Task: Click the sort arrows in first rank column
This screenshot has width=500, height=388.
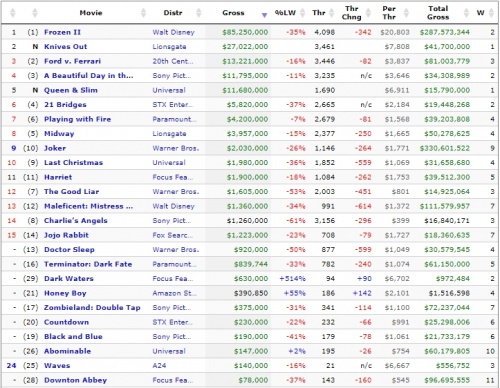Action: pyautogui.click(x=13, y=13)
